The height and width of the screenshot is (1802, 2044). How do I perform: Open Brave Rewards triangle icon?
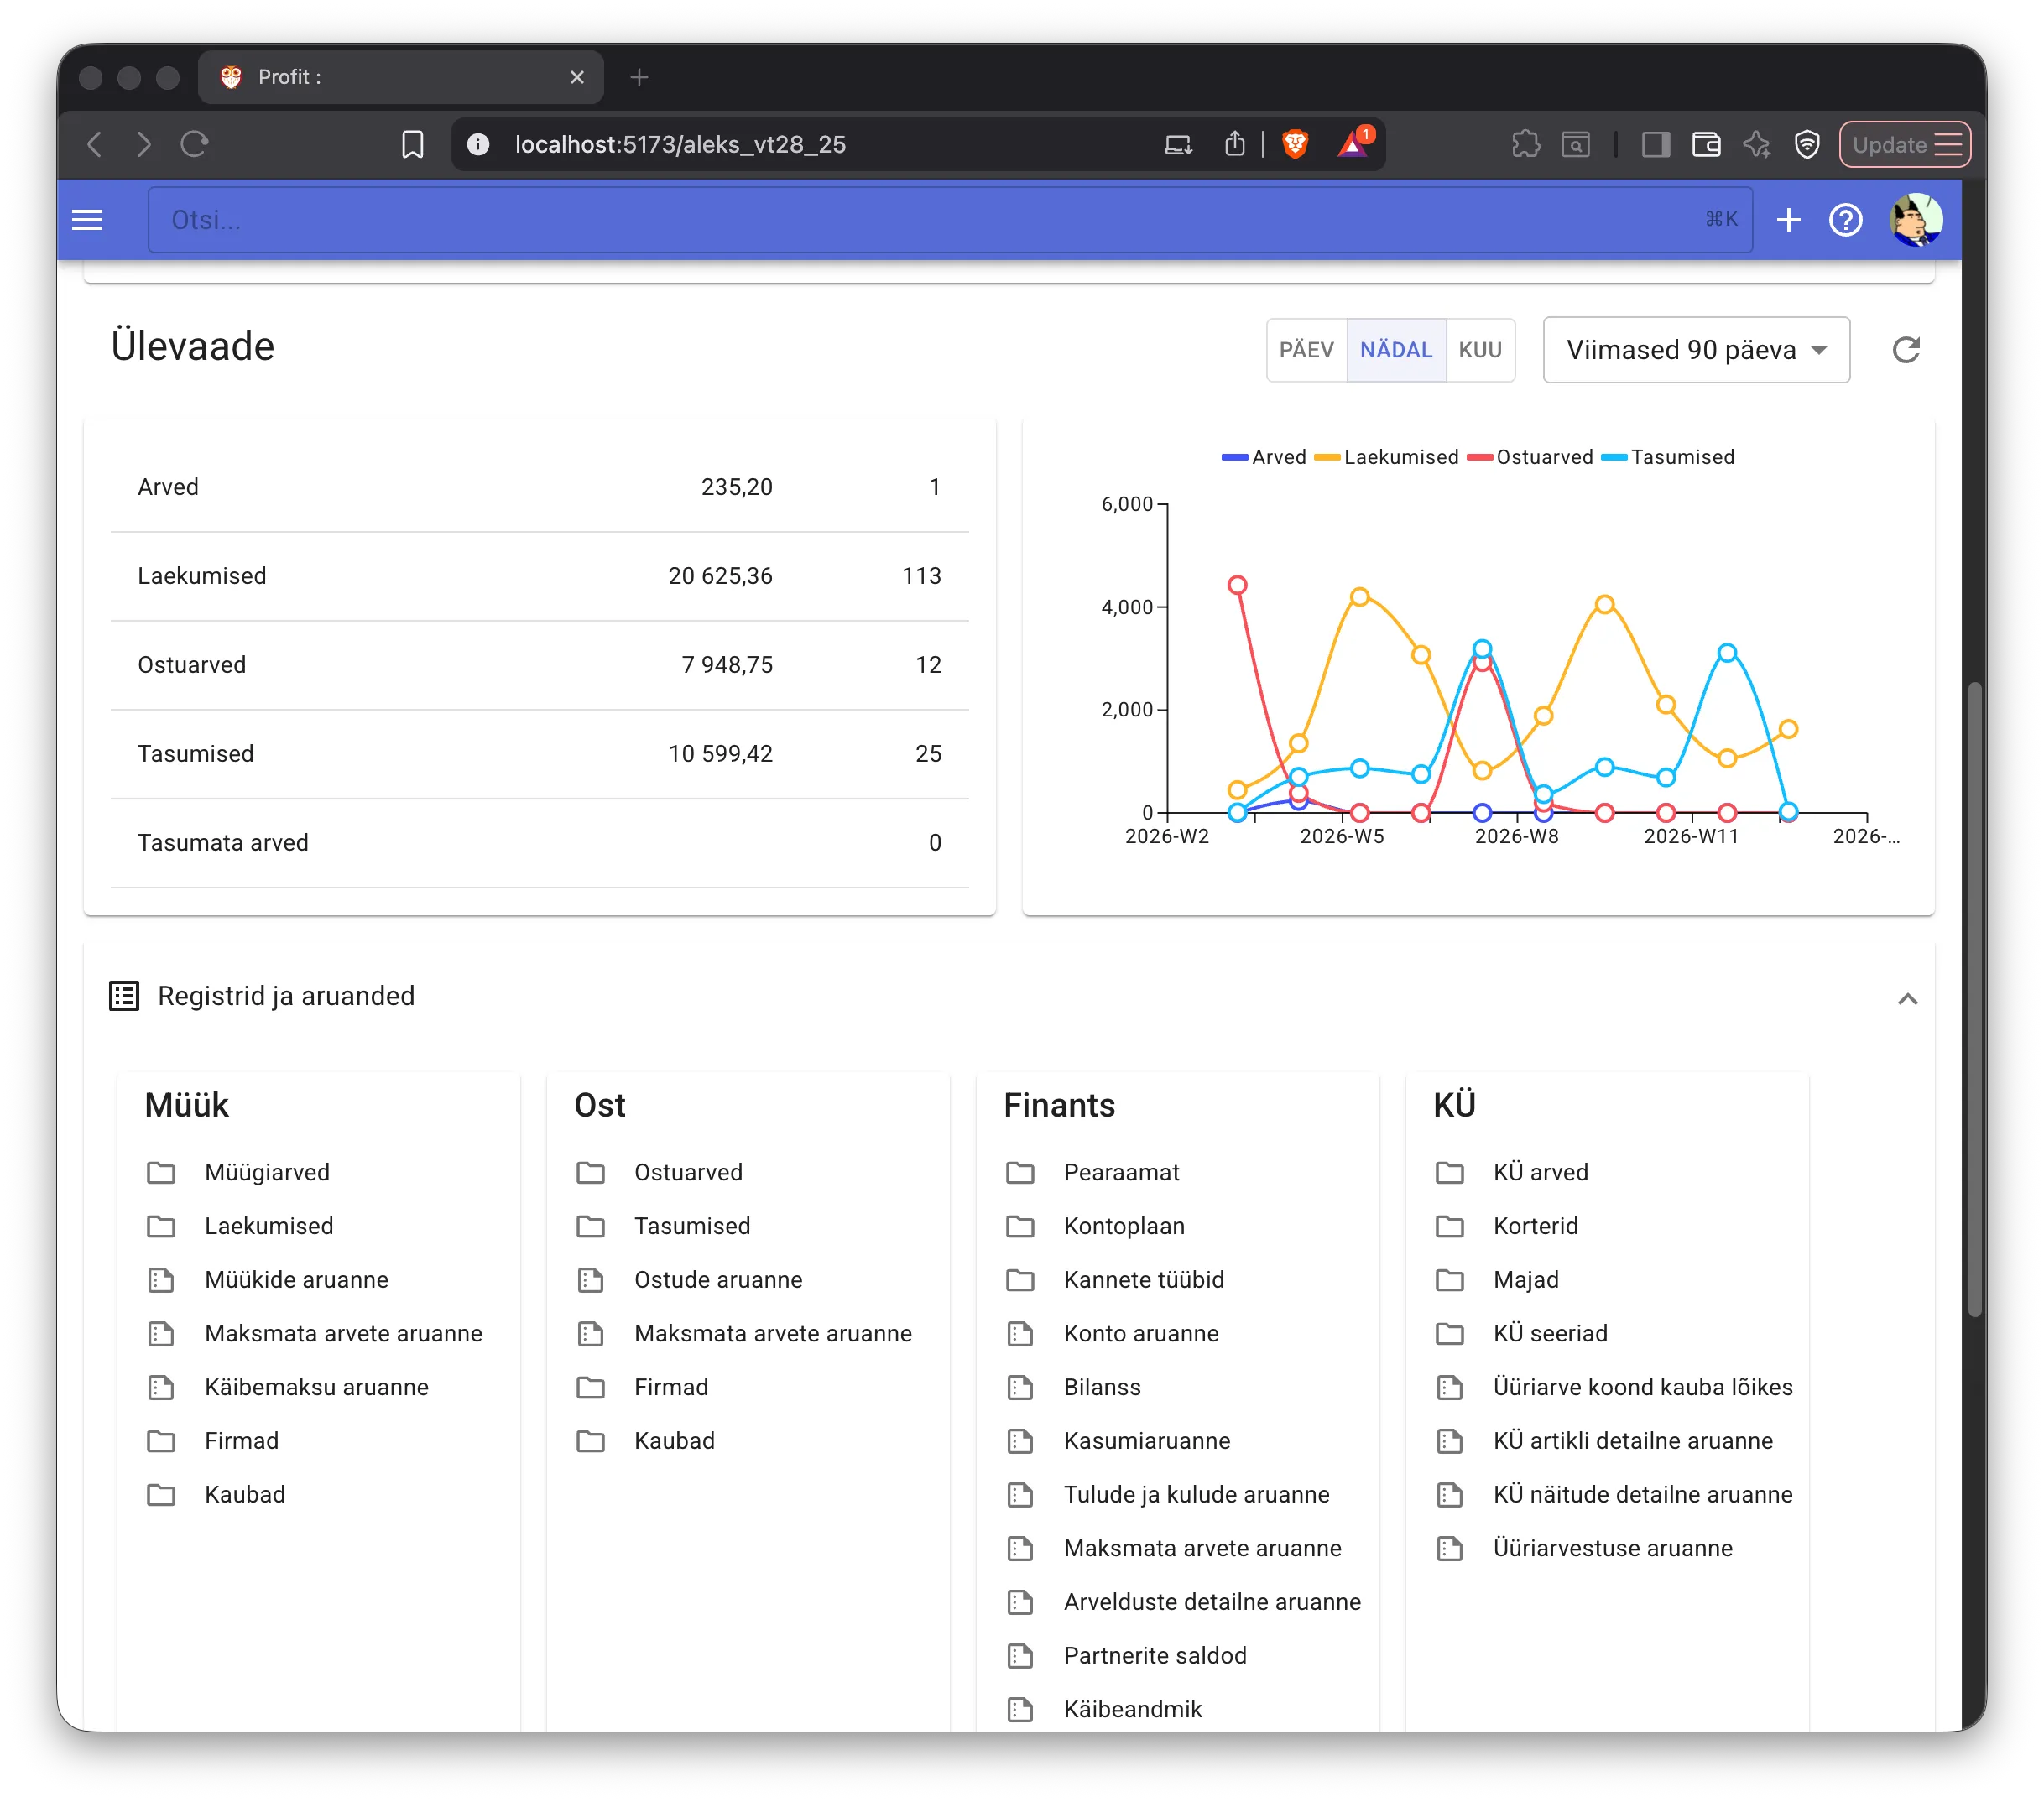pos(1353,145)
